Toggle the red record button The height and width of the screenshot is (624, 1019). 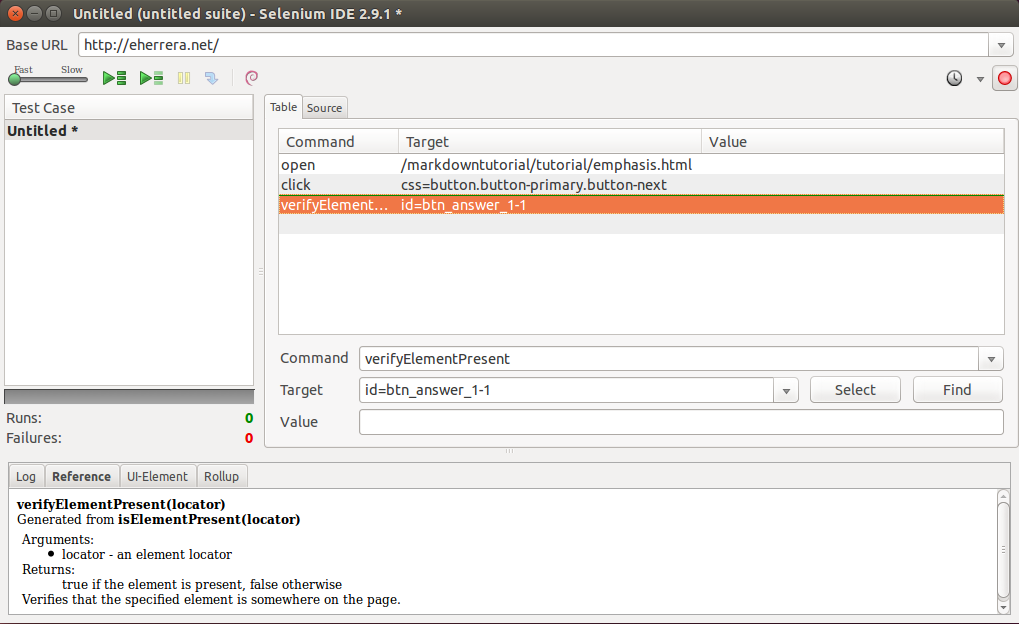(1004, 79)
